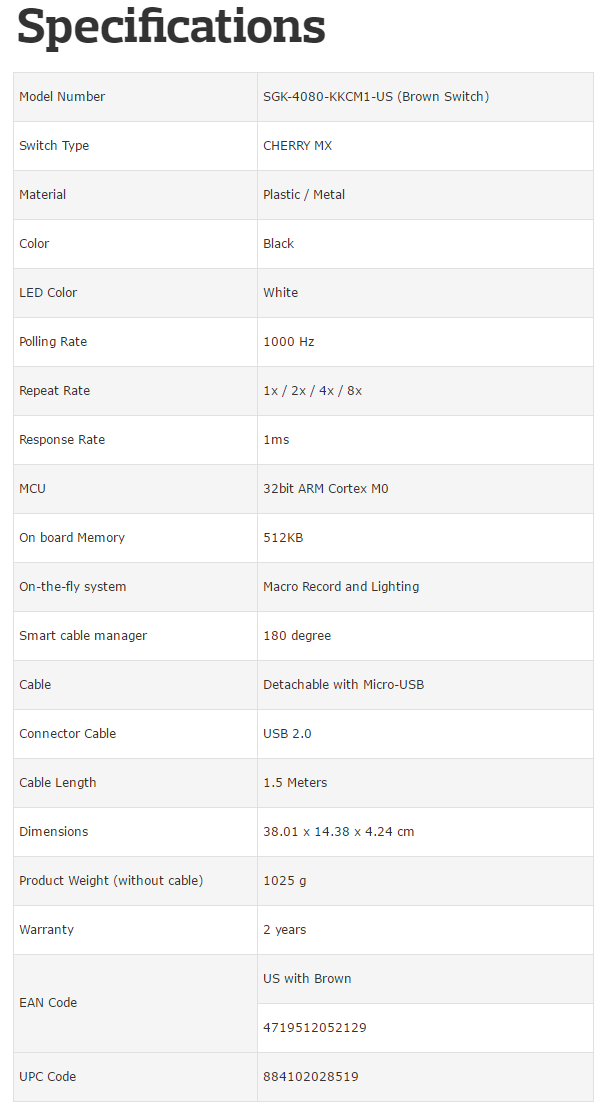This screenshot has width=599, height=1112.
Task: Click the Cable Length 1.5 Meters value
Action: pyautogui.click(x=296, y=782)
